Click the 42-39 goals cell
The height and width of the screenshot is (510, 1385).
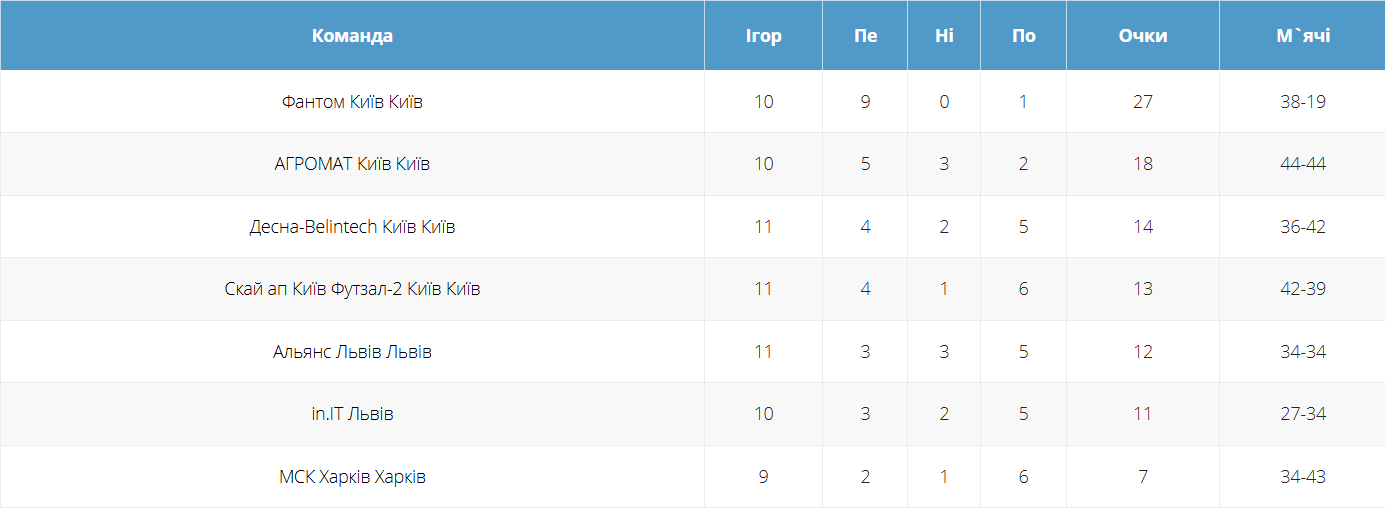pos(1303,289)
